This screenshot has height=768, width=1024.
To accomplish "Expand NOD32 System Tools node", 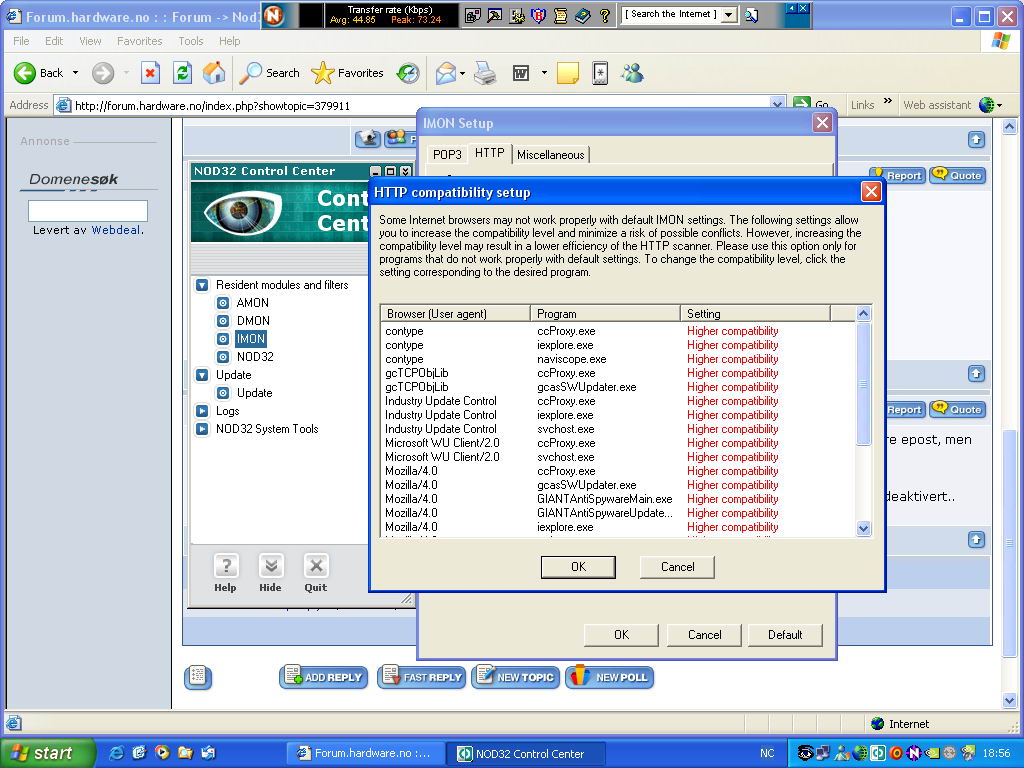I will pyautogui.click(x=202, y=429).
